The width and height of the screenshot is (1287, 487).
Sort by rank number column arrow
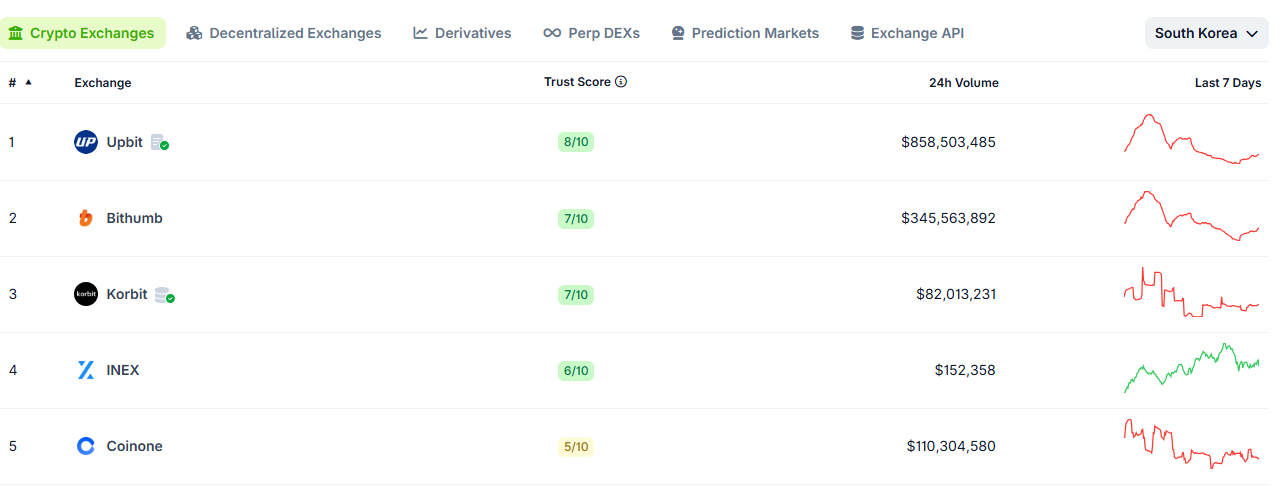click(x=28, y=82)
